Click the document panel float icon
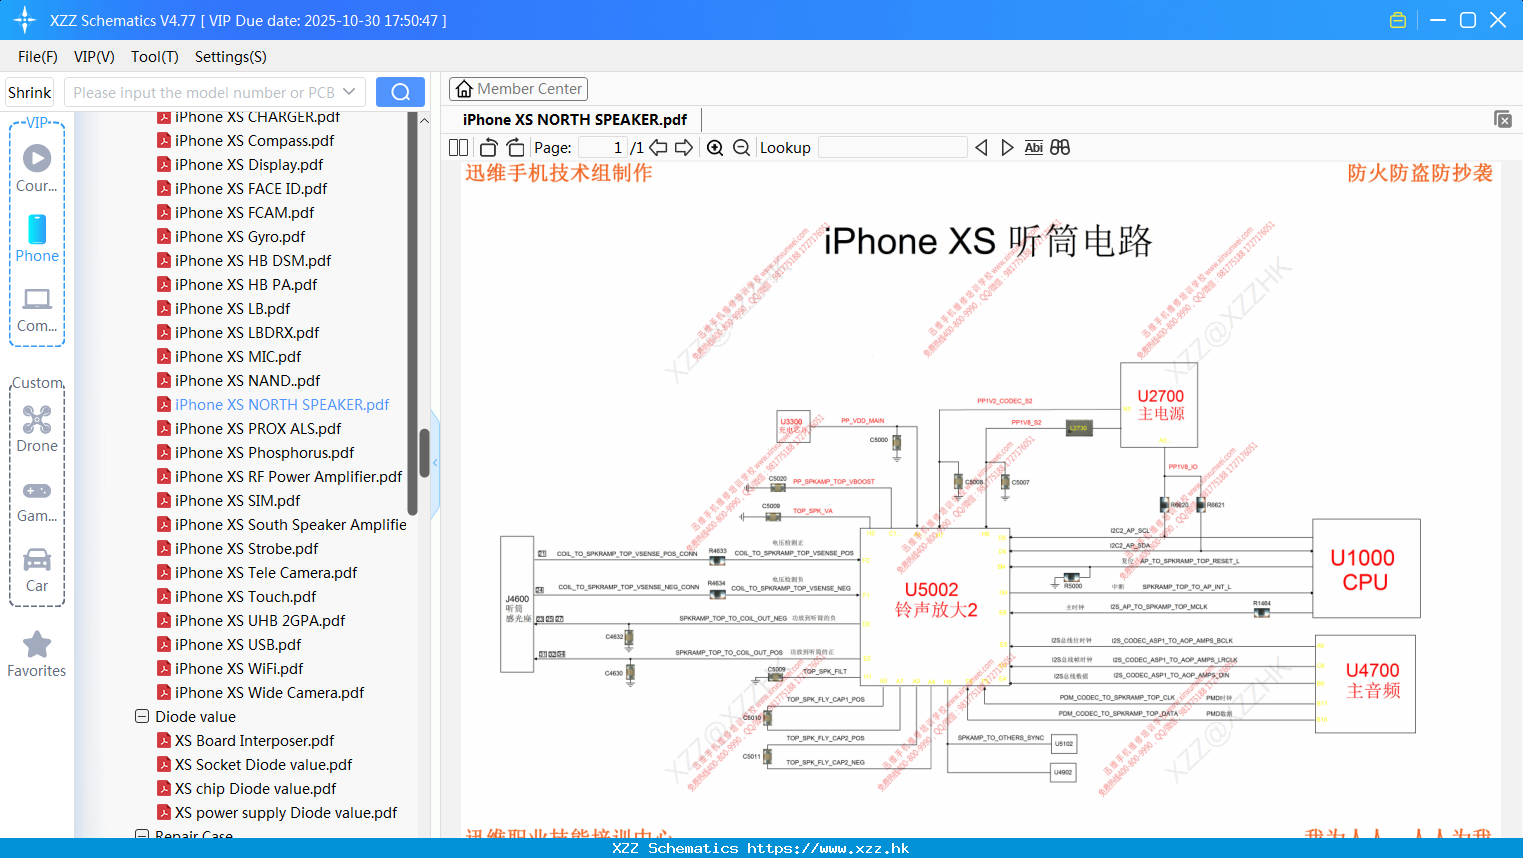Viewport: 1523px width, 858px height. (1503, 119)
